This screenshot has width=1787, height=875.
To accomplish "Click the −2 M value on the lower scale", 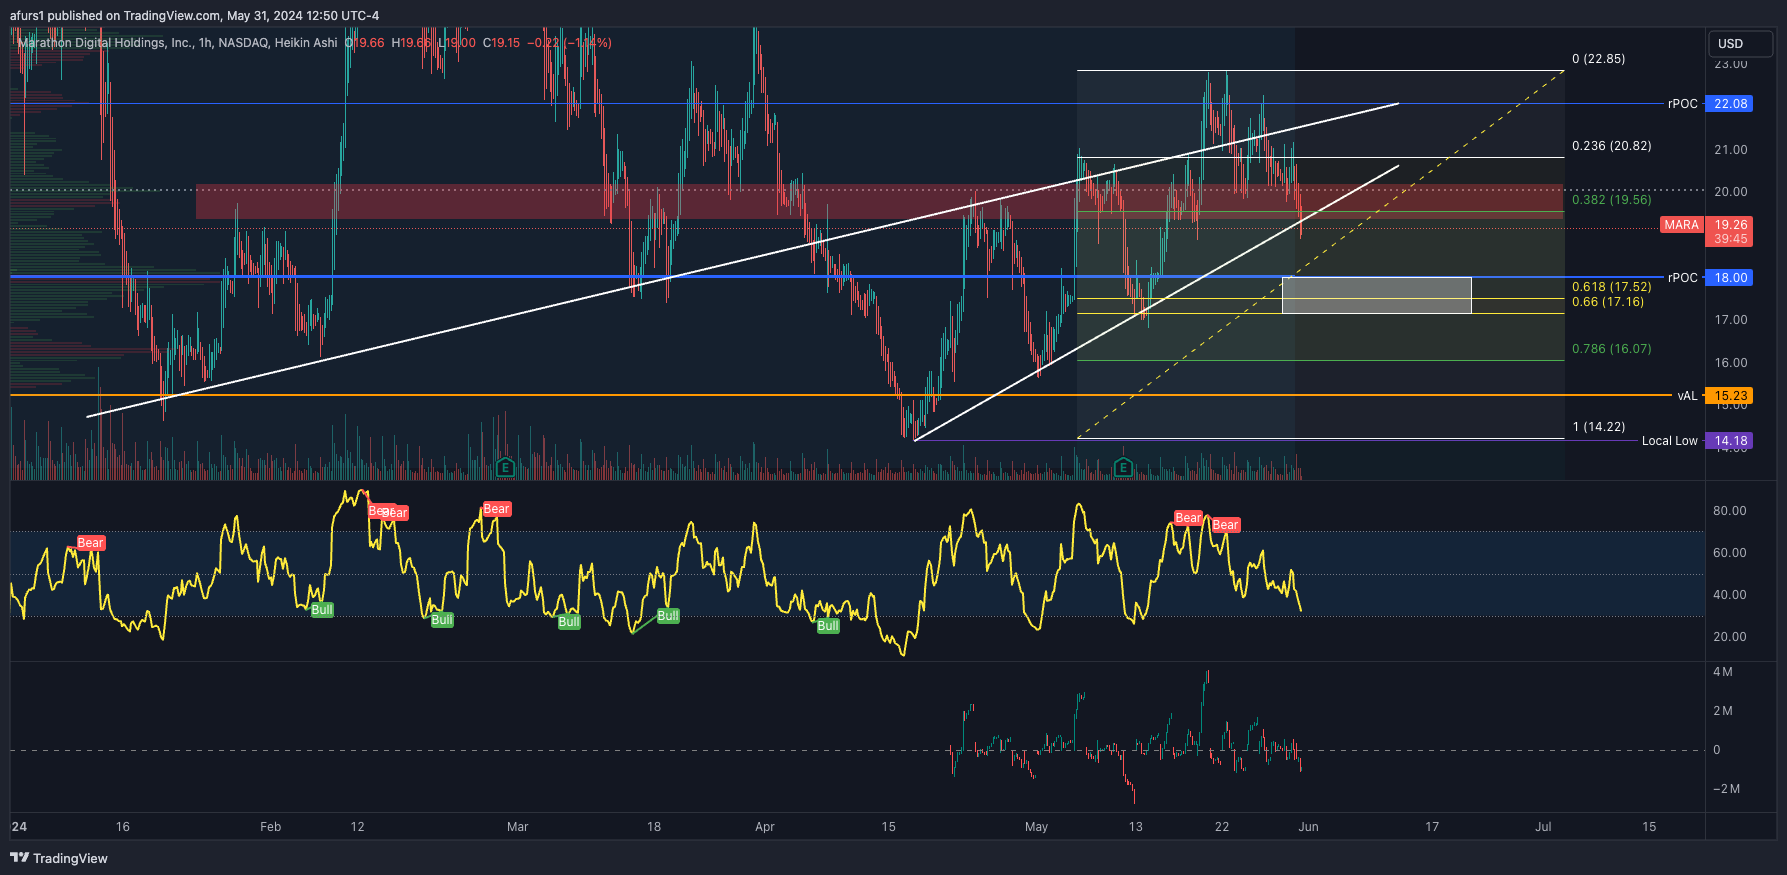I will [1726, 789].
